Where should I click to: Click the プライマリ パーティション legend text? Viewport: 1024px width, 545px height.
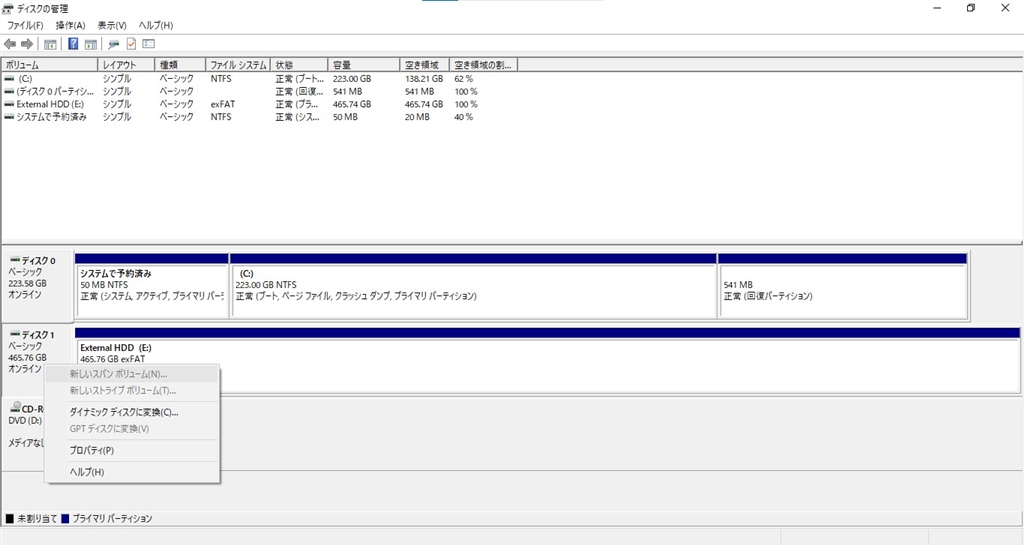click(x=112, y=519)
